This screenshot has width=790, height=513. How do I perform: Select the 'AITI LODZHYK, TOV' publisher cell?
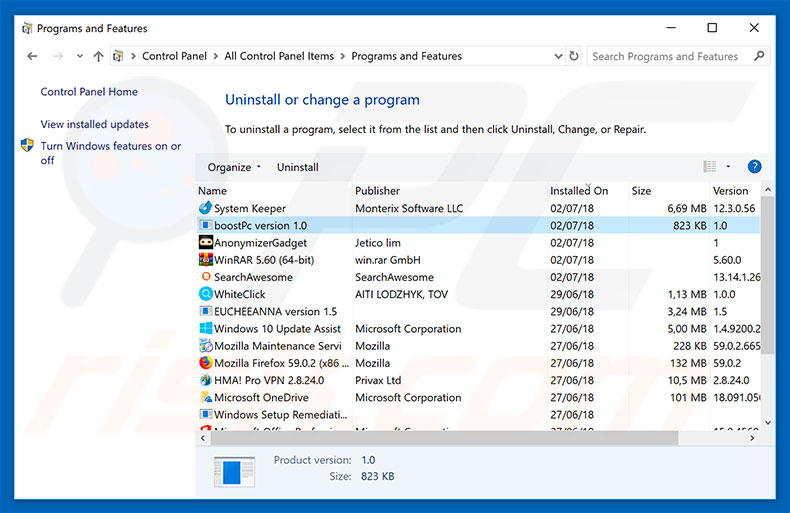(x=402, y=294)
